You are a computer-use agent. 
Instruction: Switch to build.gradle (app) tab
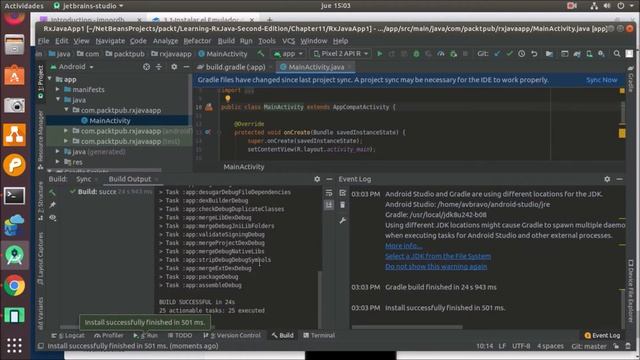click(235, 67)
